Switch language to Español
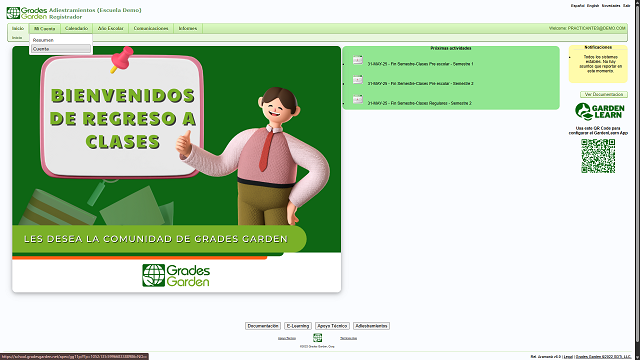The image size is (640, 360). 578,6
